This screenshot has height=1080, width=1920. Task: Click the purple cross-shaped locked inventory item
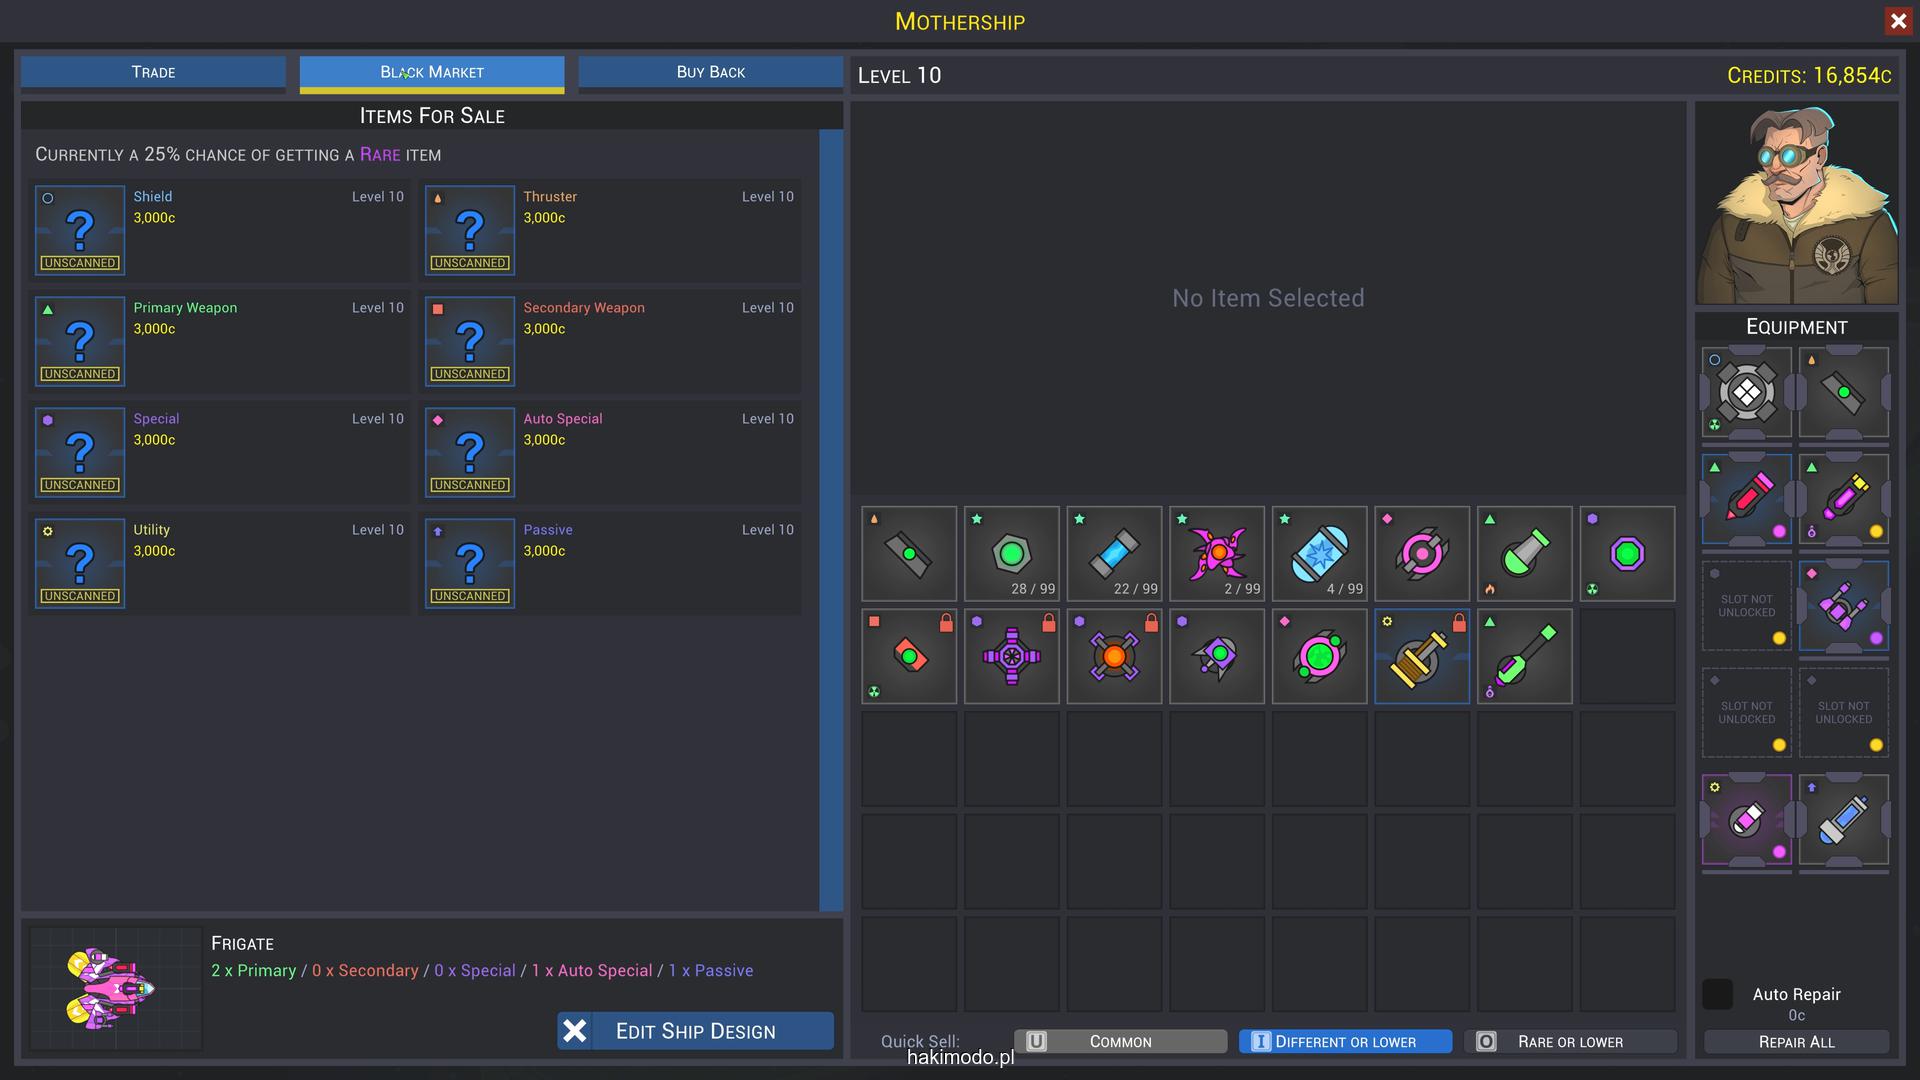[1011, 656]
